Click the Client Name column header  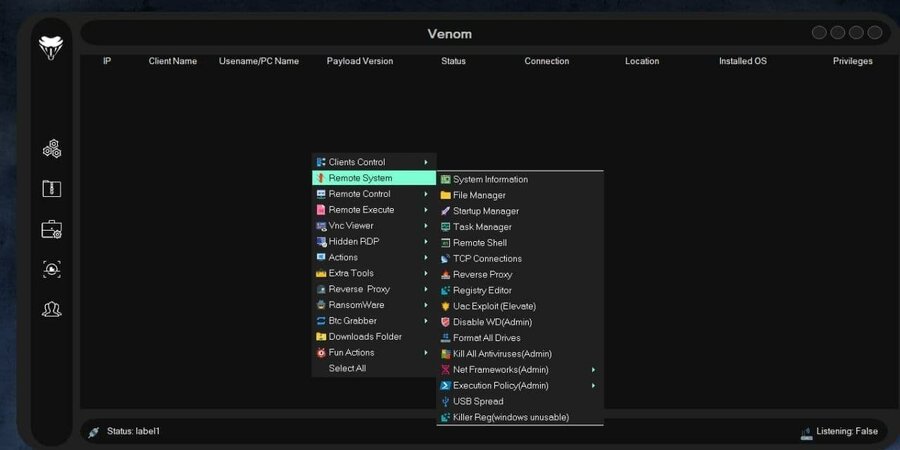point(173,61)
